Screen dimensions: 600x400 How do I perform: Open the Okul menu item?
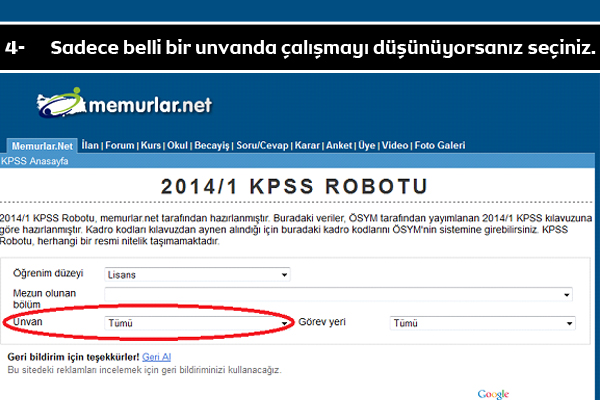click(x=177, y=145)
